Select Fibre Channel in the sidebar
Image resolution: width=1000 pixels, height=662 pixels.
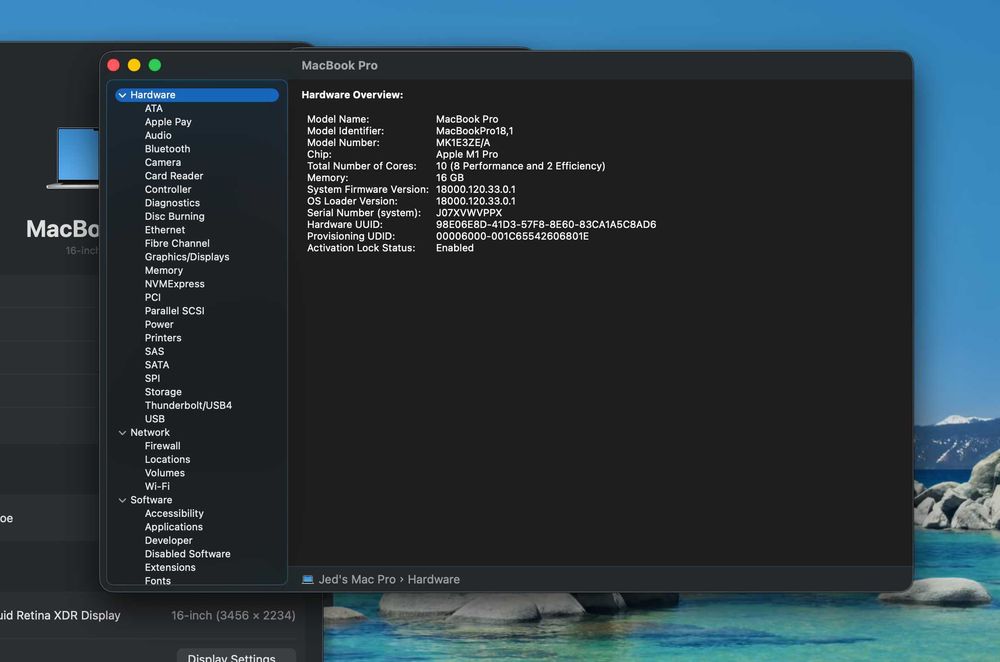[177, 243]
